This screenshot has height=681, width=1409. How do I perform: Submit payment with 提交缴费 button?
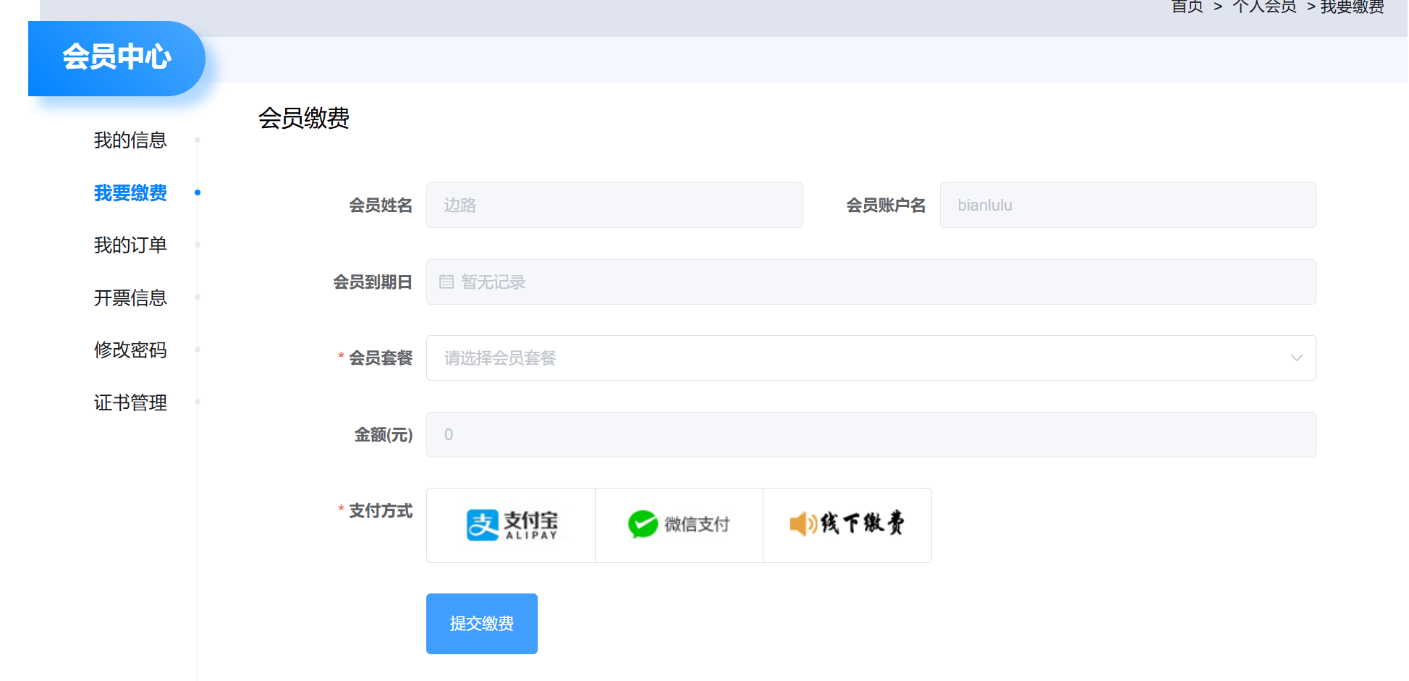click(482, 624)
